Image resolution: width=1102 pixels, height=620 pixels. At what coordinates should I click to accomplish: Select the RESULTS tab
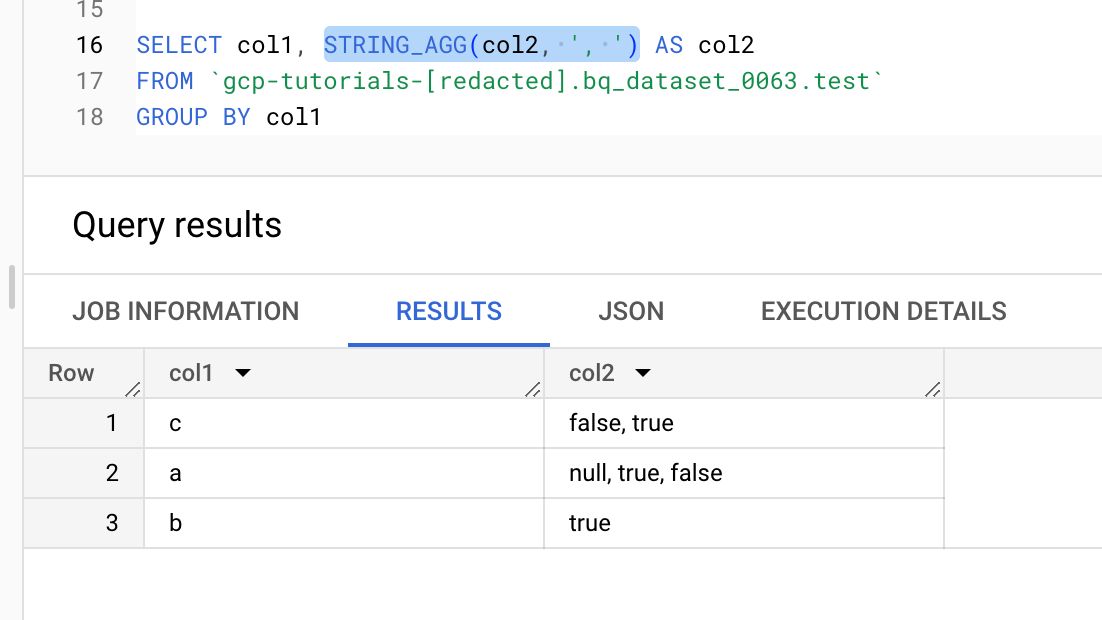(x=448, y=311)
